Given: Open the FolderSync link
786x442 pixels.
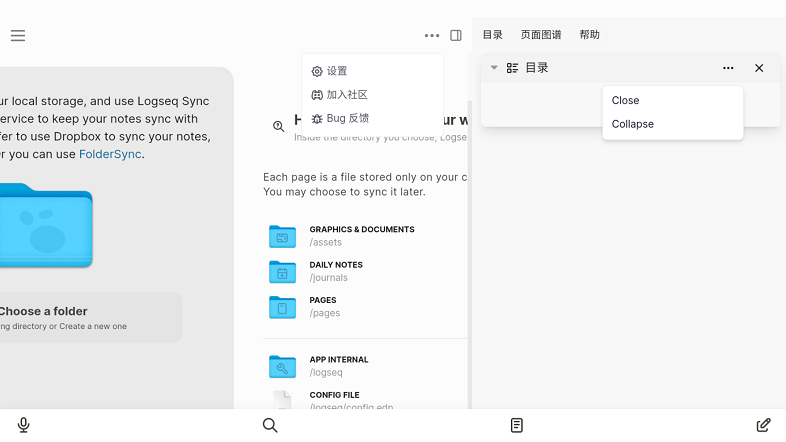Looking at the screenshot, I should pyautogui.click(x=110, y=154).
